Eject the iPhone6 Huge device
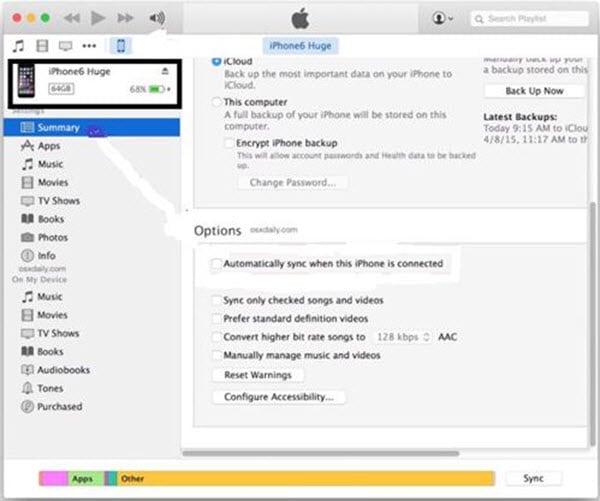This screenshot has height=501, width=600. click(x=165, y=71)
